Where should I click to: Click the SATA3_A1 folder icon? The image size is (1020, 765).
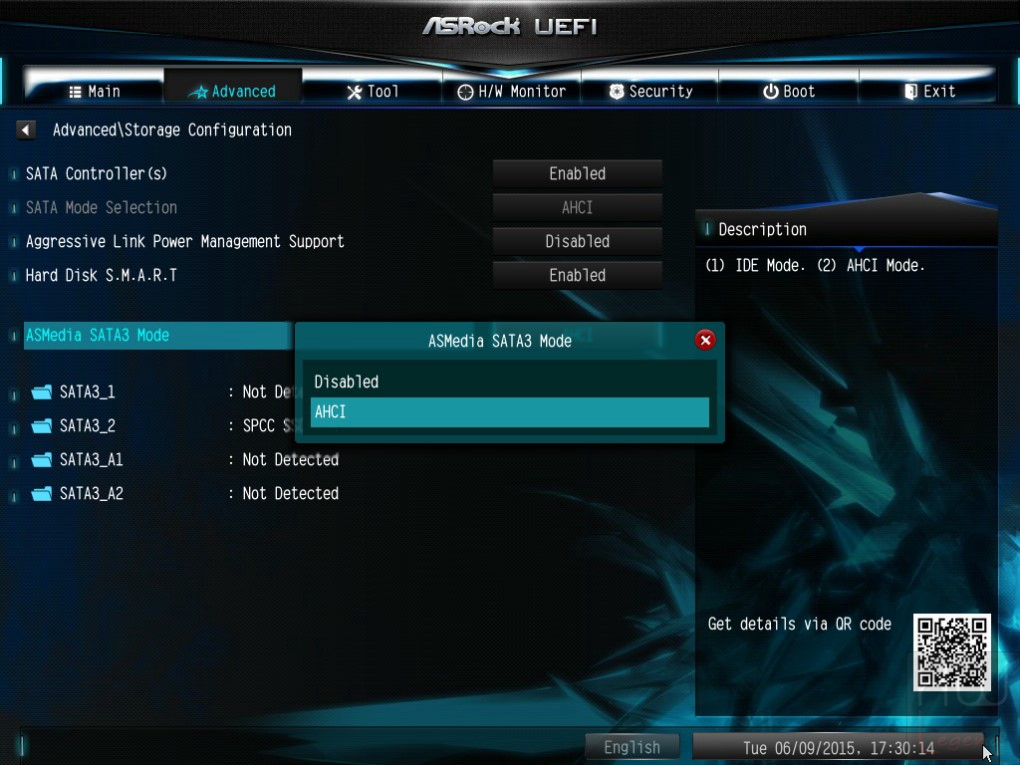click(x=42, y=459)
